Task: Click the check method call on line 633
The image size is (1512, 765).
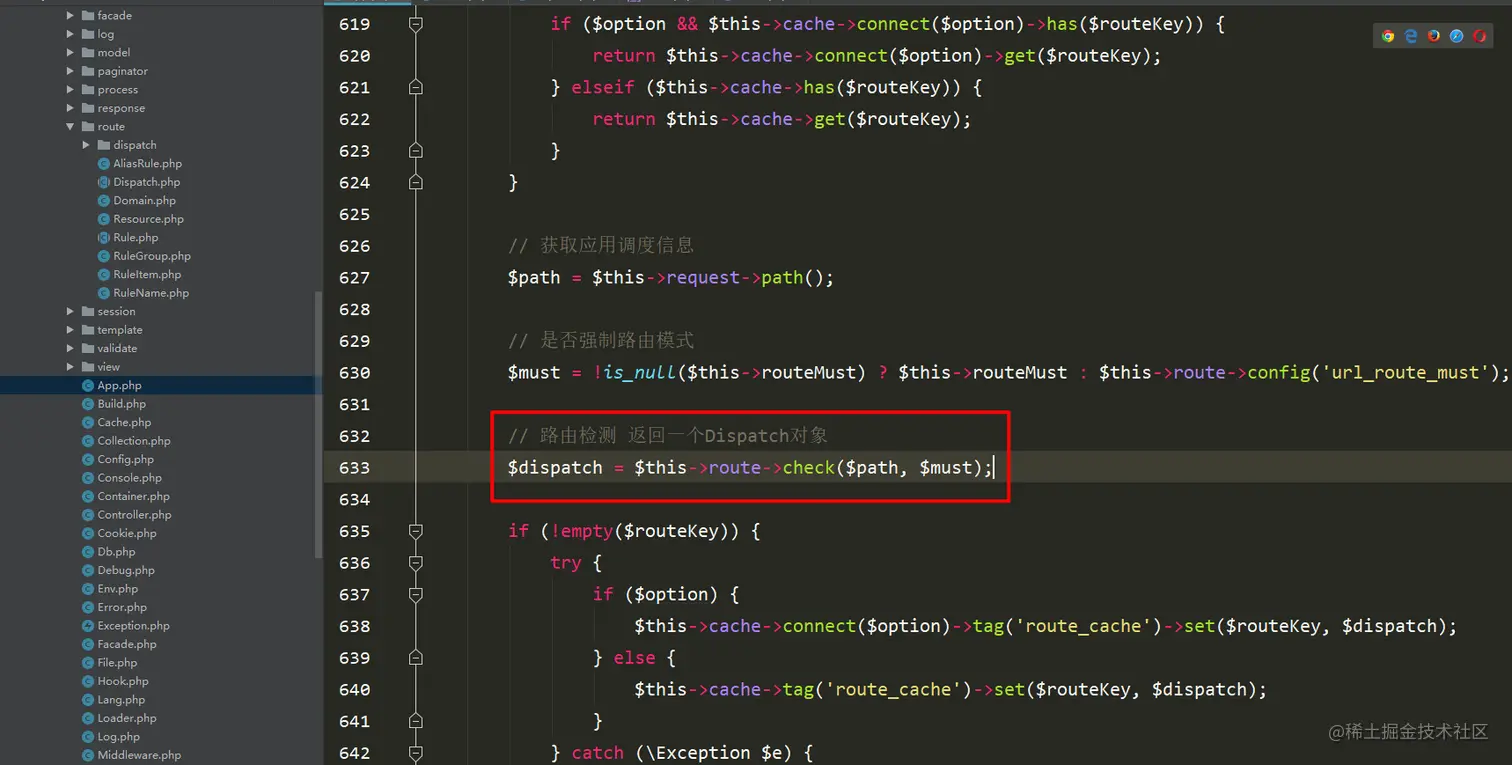Action: pyautogui.click(x=809, y=468)
